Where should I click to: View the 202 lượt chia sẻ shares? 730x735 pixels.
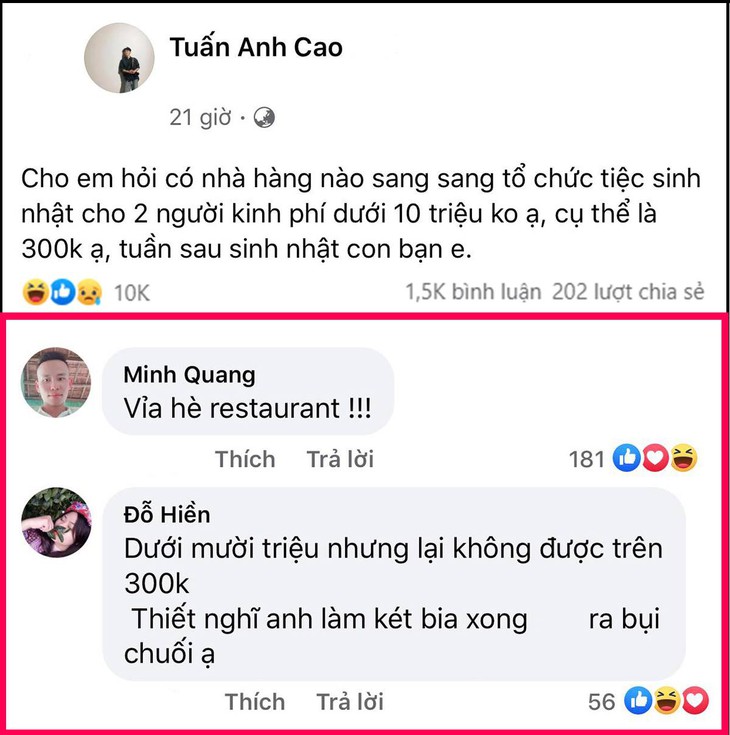pos(628,292)
